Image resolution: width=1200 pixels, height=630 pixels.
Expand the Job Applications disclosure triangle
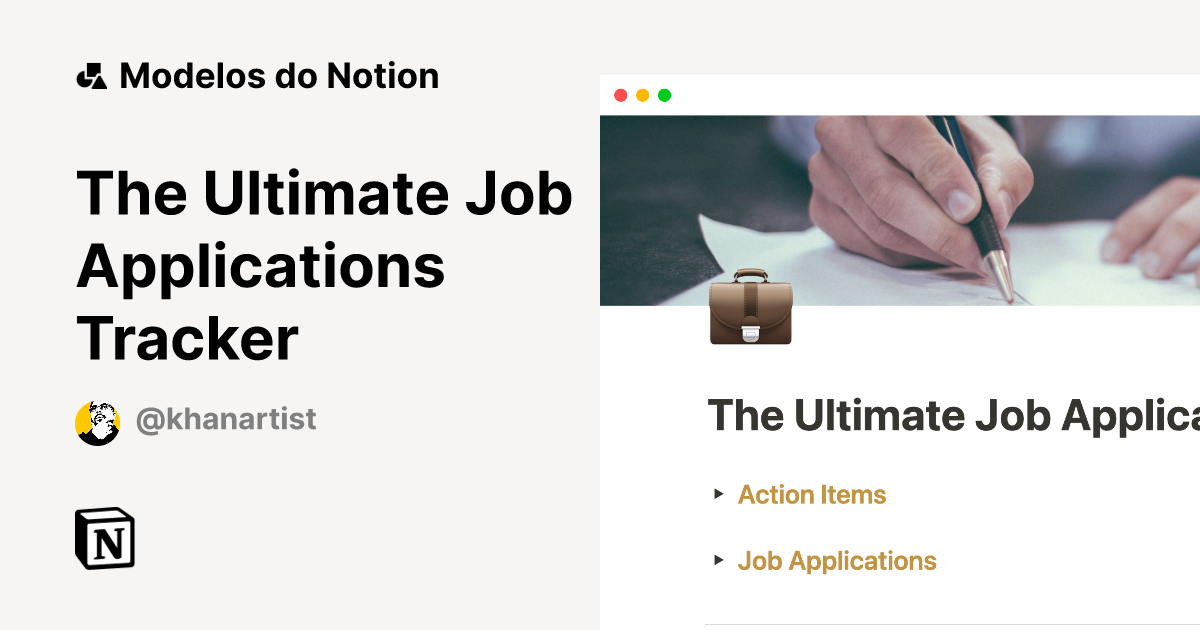coord(718,561)
